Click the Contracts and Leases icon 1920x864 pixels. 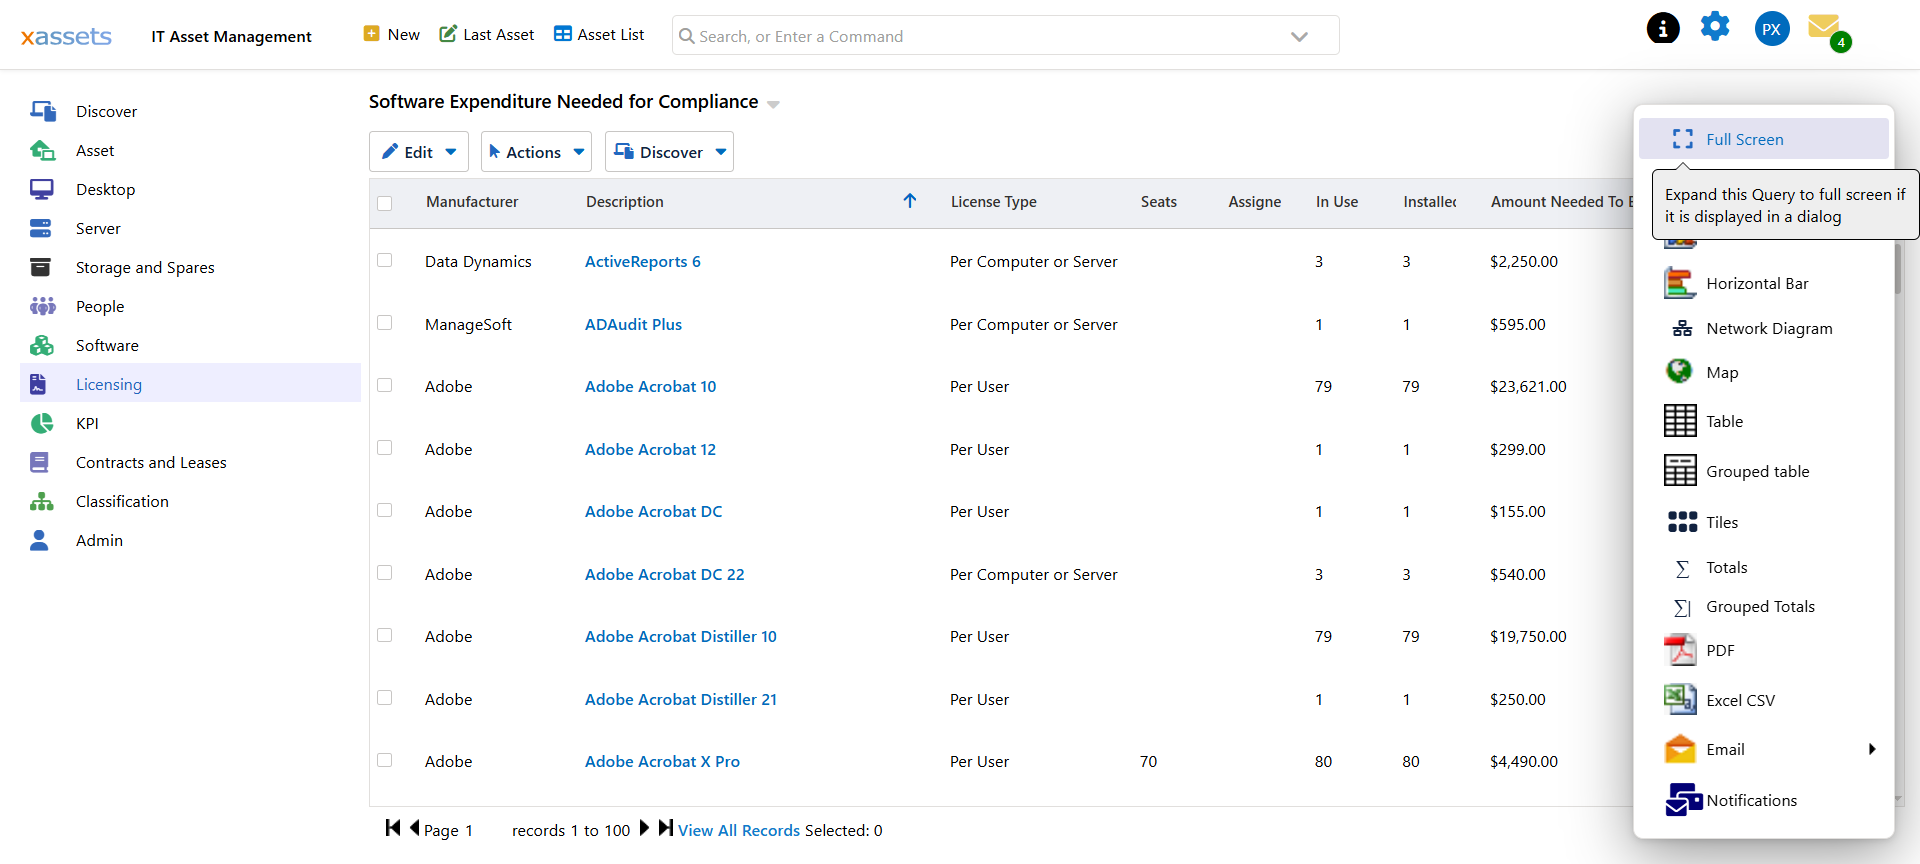(40, 462)
